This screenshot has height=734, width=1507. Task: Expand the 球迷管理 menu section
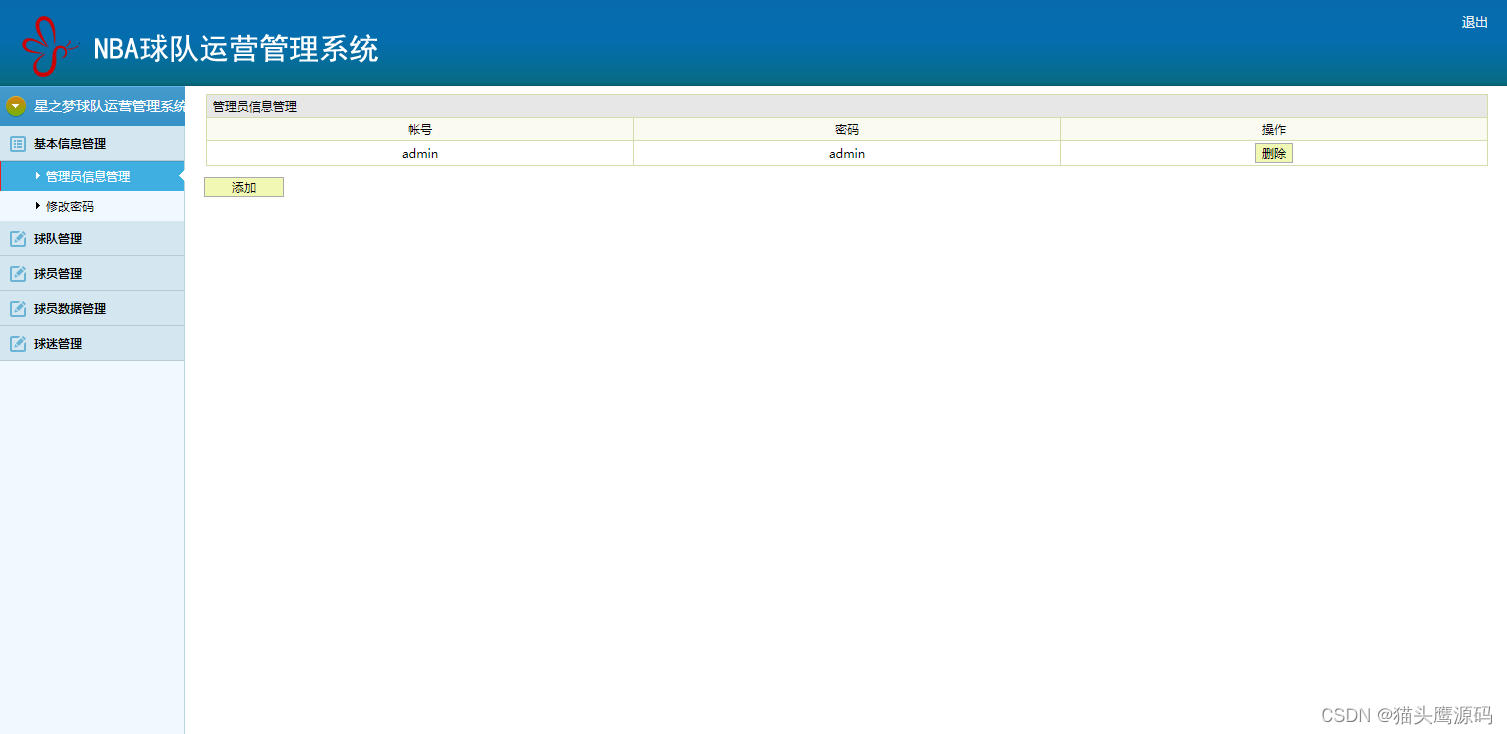92,343
